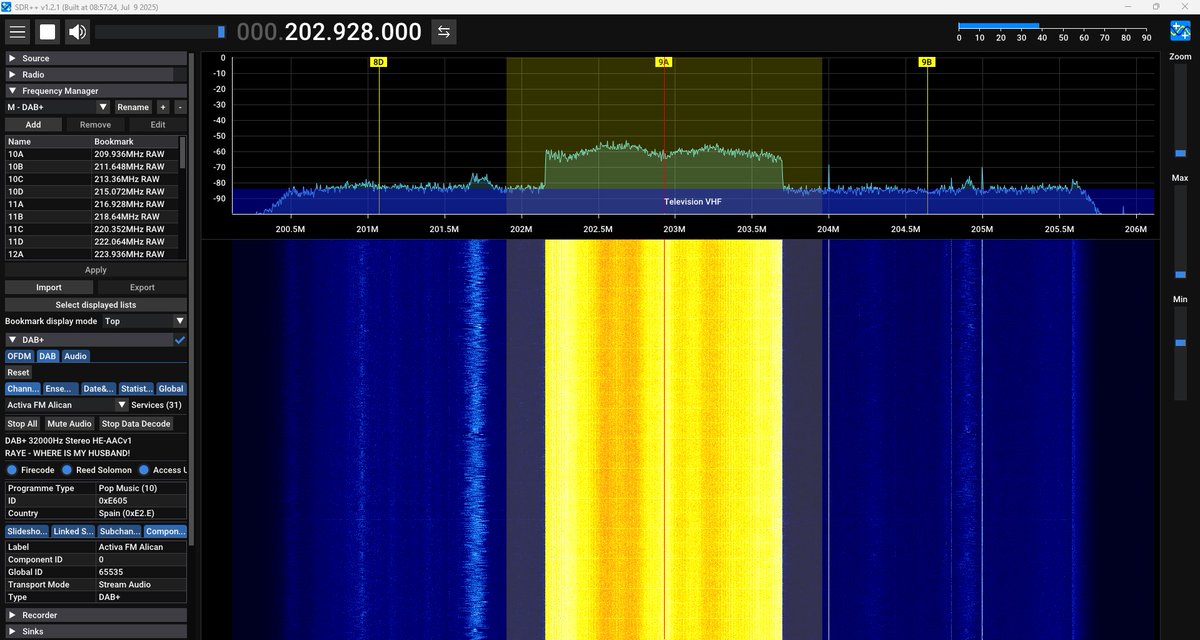
Task: Select the 11D bookmark row
Action: (x=92, y=241)
